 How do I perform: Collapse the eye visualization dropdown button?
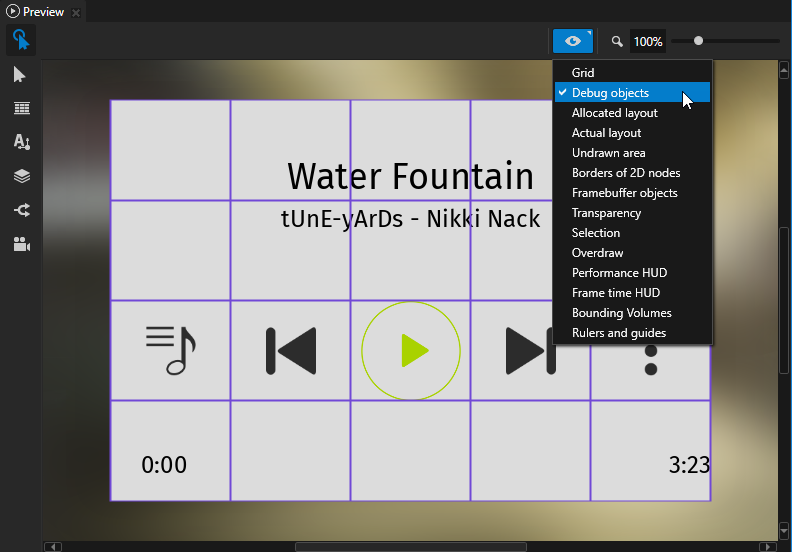tap(573, 41)
